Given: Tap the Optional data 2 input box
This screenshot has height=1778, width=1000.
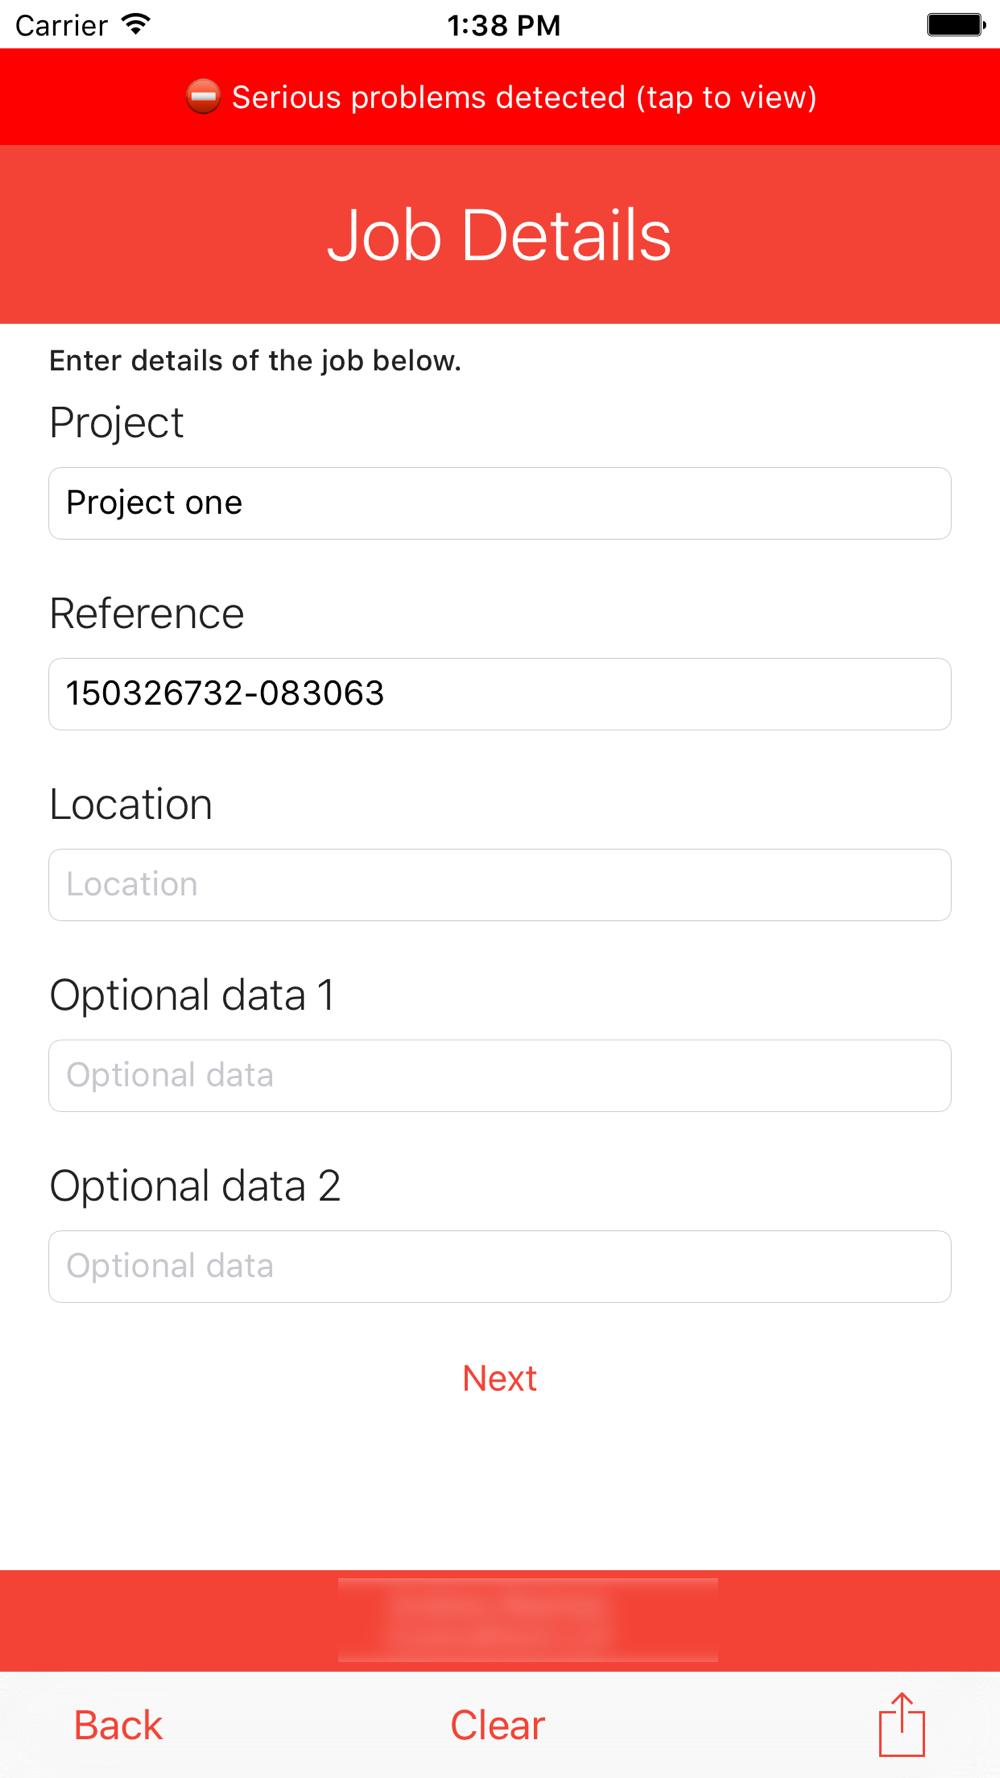Looking at the screenshot, I should click(x=500, y=1266).
